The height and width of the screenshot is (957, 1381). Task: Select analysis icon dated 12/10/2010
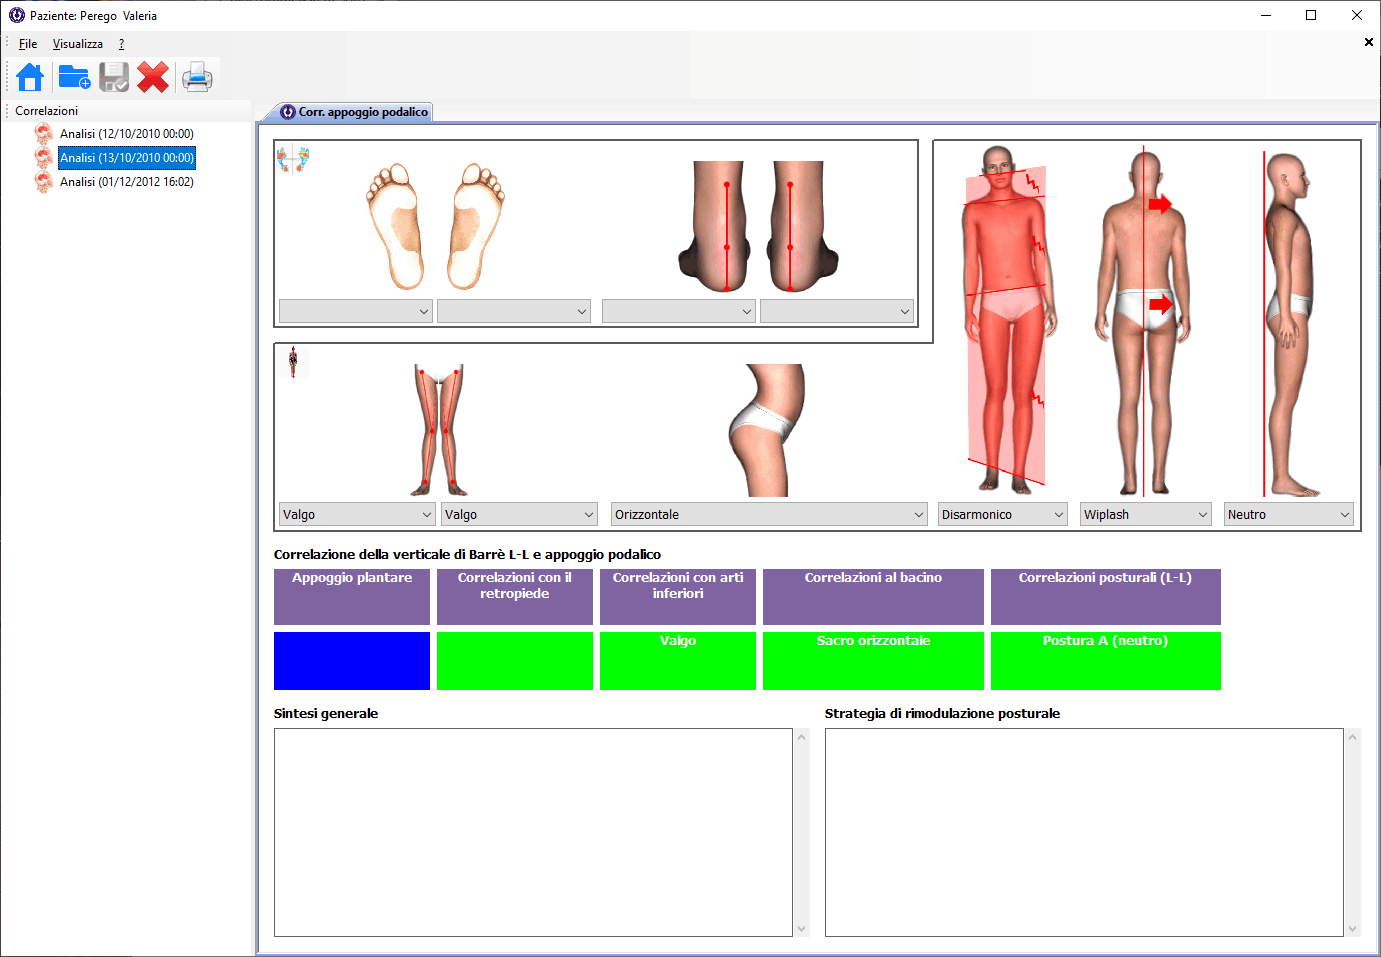click(44, 134)
